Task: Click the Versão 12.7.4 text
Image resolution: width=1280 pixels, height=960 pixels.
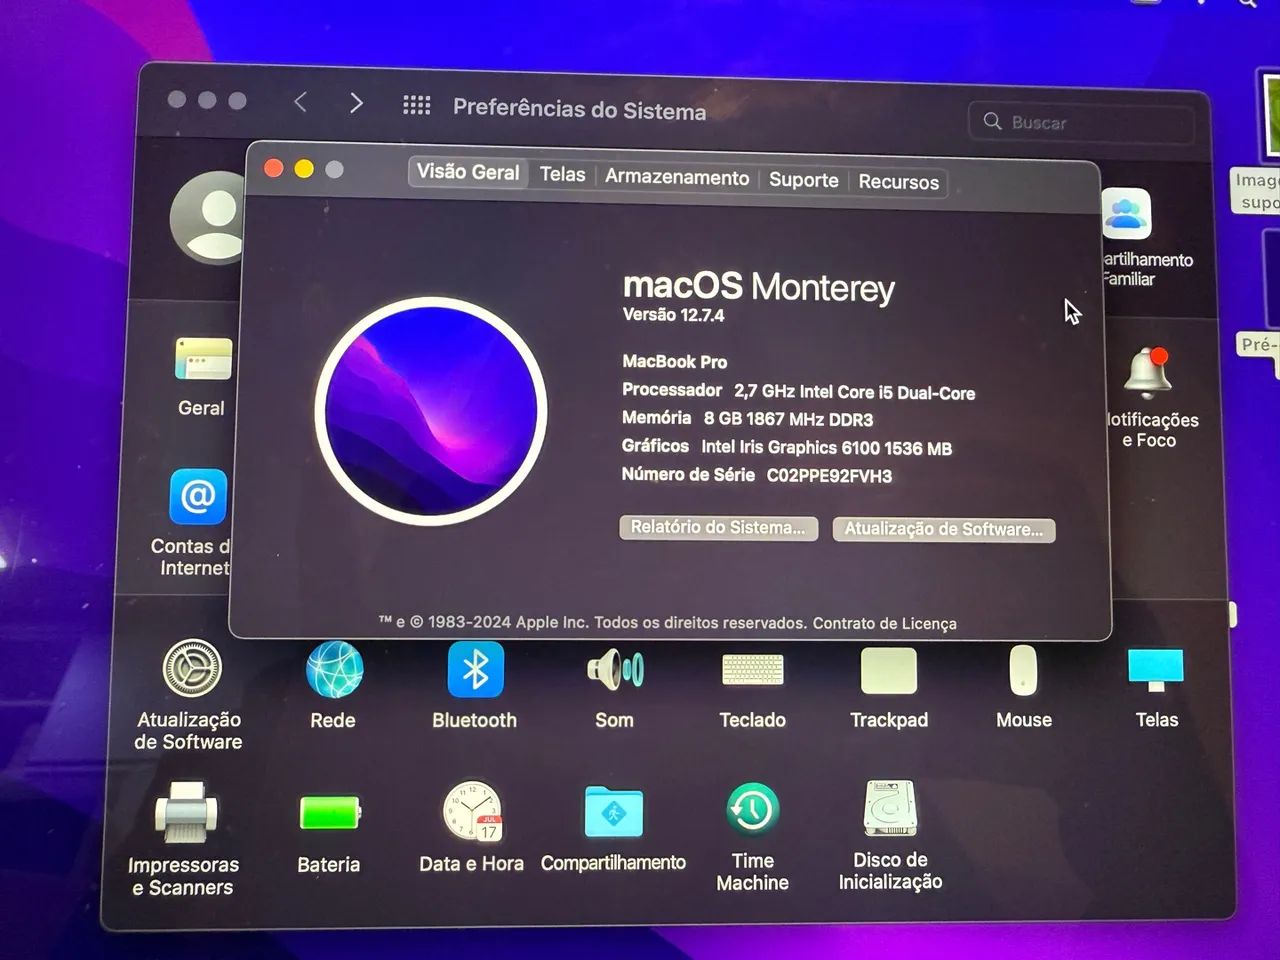Action: 673,315
